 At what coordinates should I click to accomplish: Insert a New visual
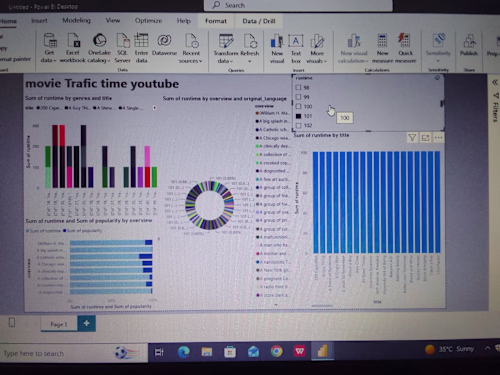pos(277,48)
